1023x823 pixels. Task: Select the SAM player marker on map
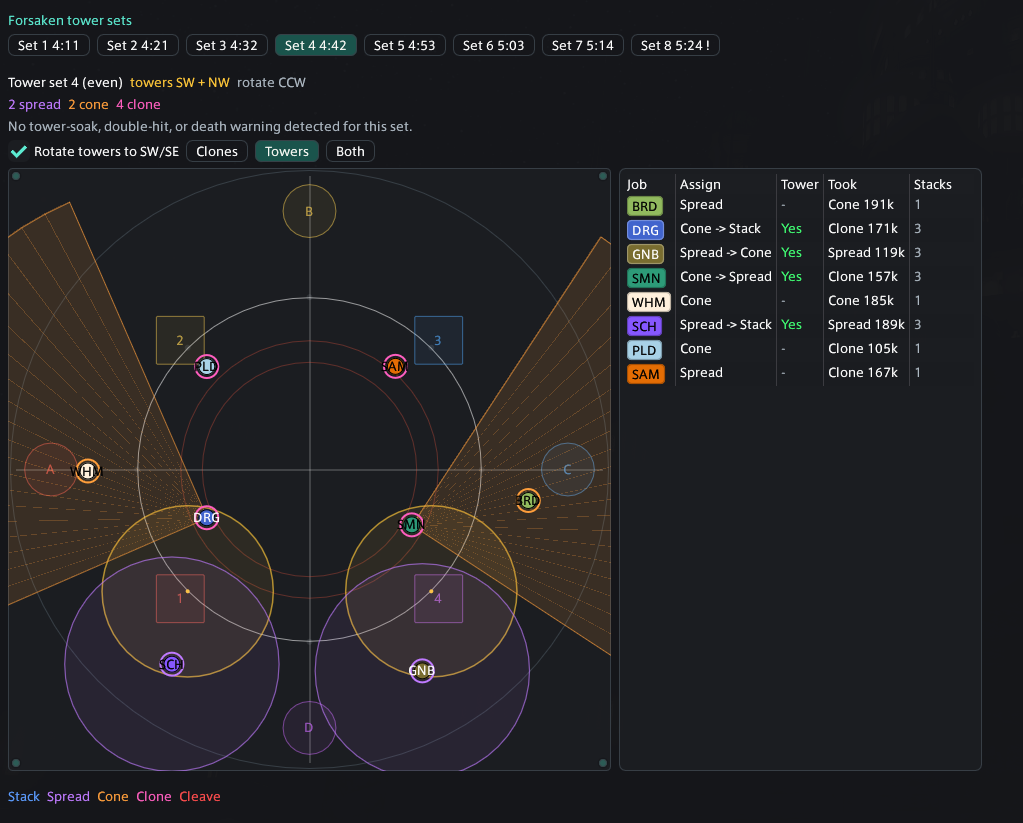[x=395, y=367]
